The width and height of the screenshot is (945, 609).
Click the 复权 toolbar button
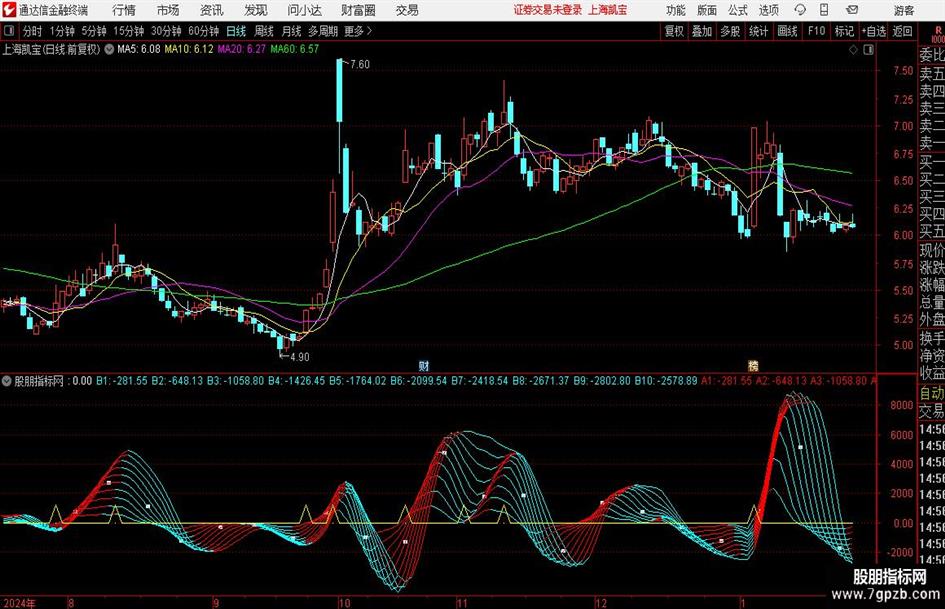(674, 31)
